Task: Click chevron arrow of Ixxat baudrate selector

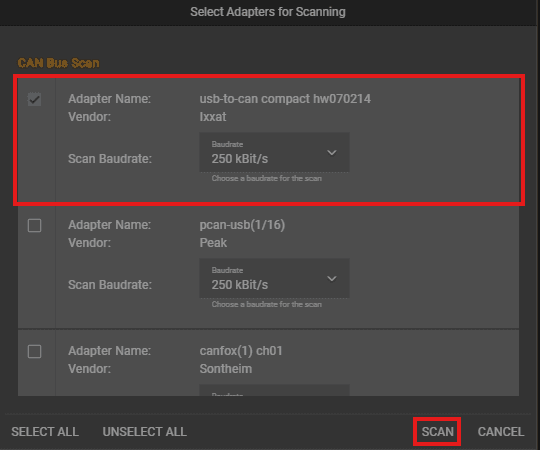Action: 332,153
